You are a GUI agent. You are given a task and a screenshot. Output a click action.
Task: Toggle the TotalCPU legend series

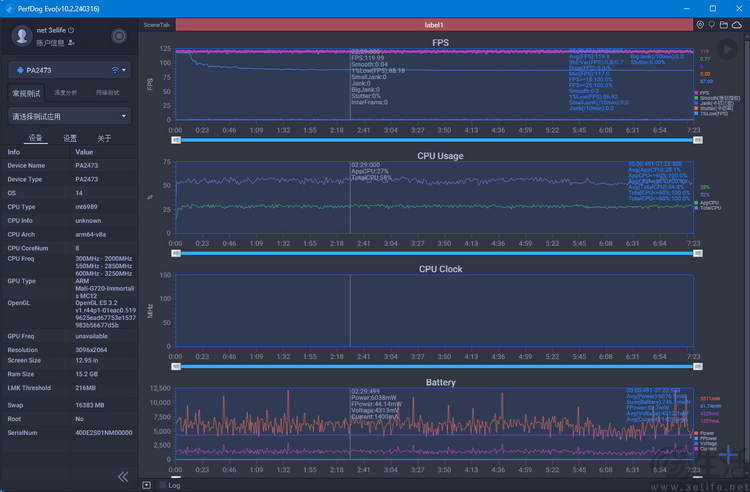click(x=707, y=208)
